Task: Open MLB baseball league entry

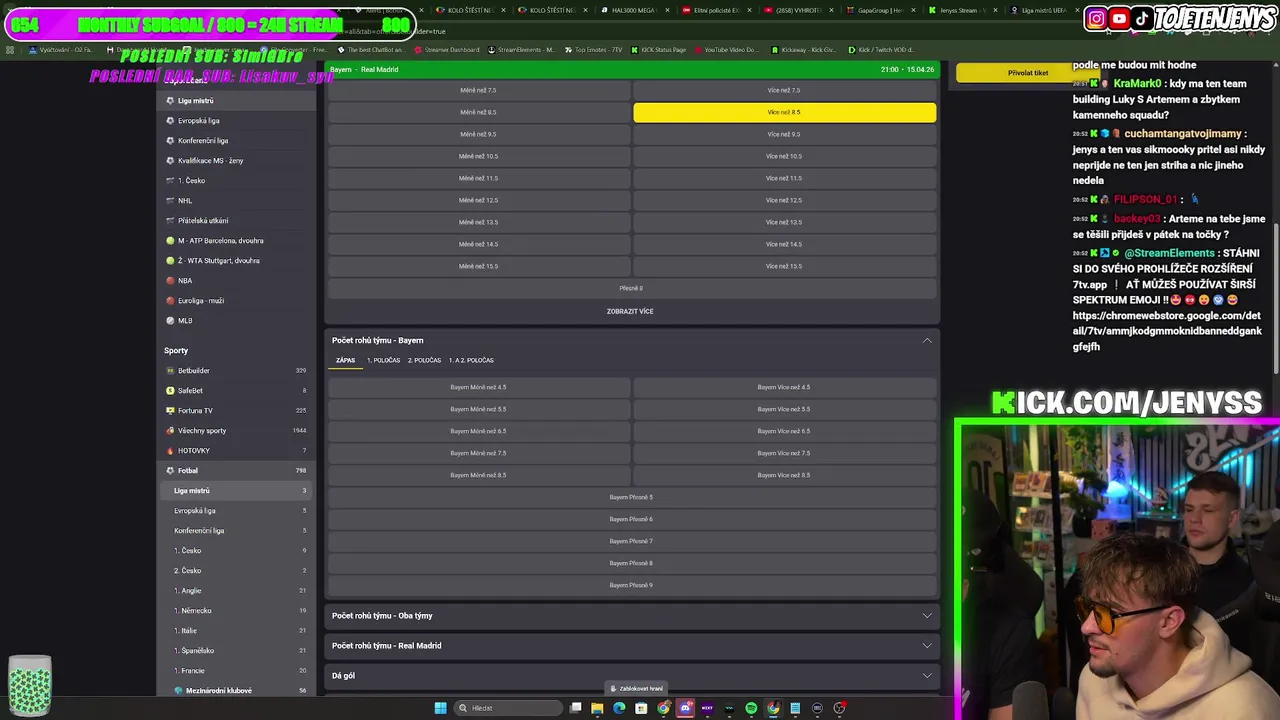Action: [237, 321]
